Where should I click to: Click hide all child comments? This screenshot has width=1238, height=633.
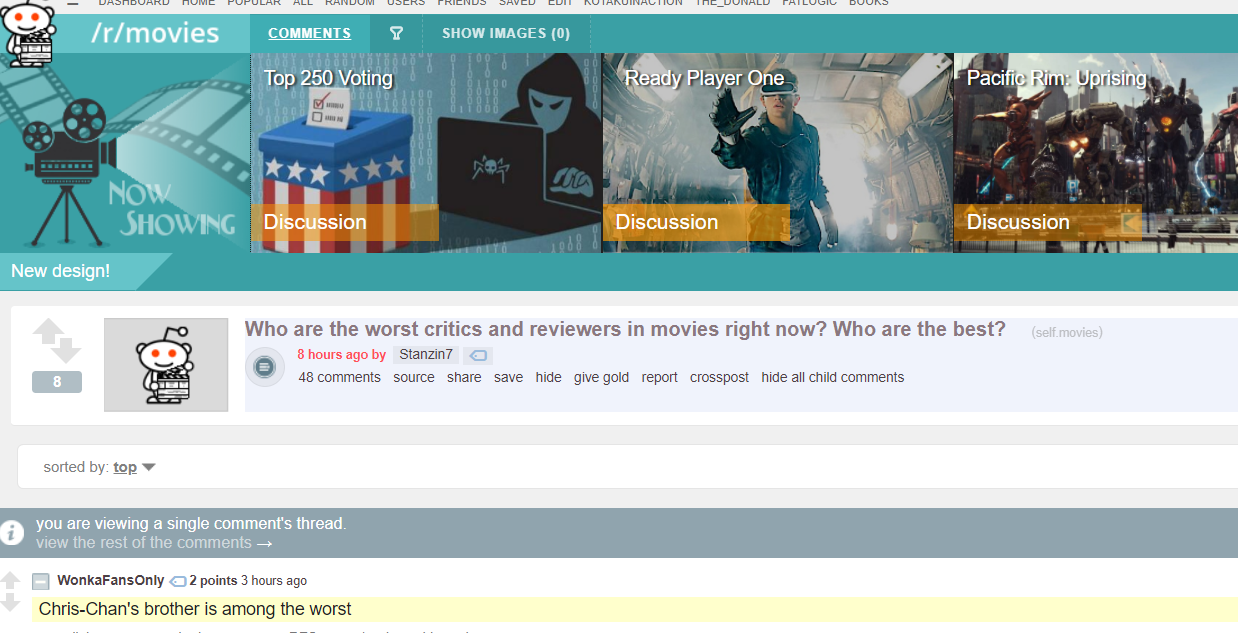pyautogui.click(x=832, y=377)
